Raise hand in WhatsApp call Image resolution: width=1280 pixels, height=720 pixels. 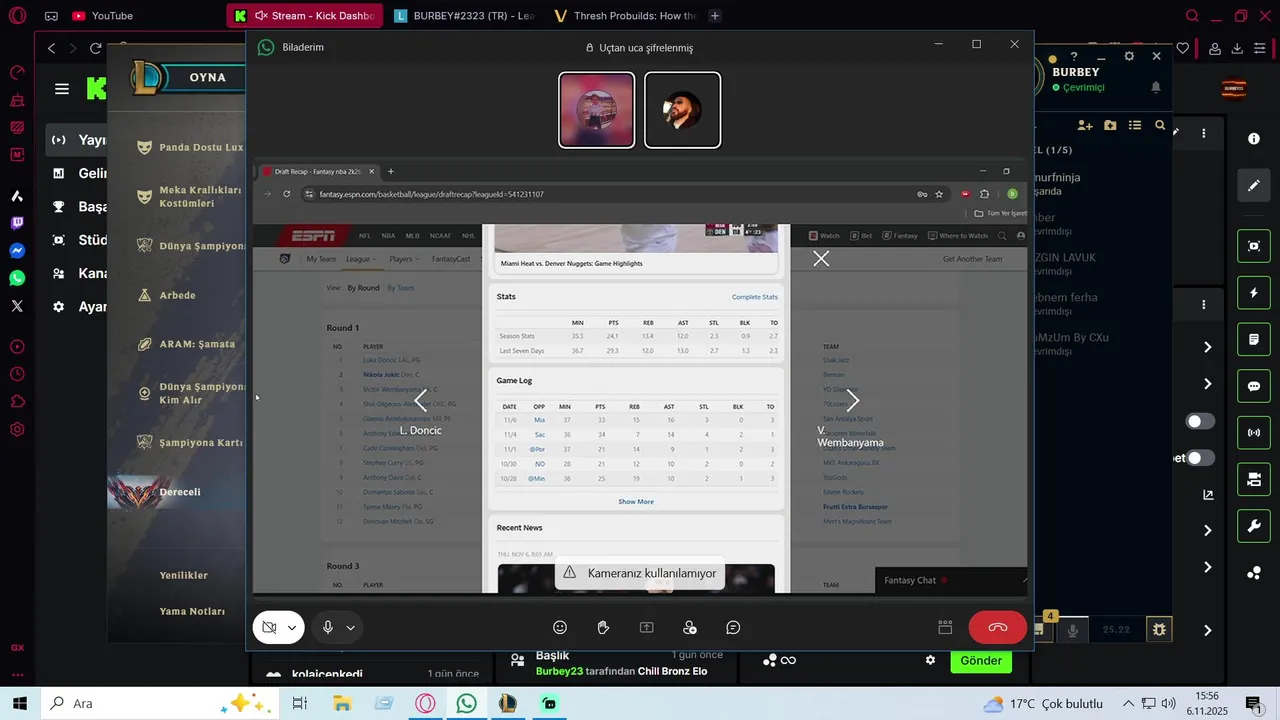(x=603, y=628)
